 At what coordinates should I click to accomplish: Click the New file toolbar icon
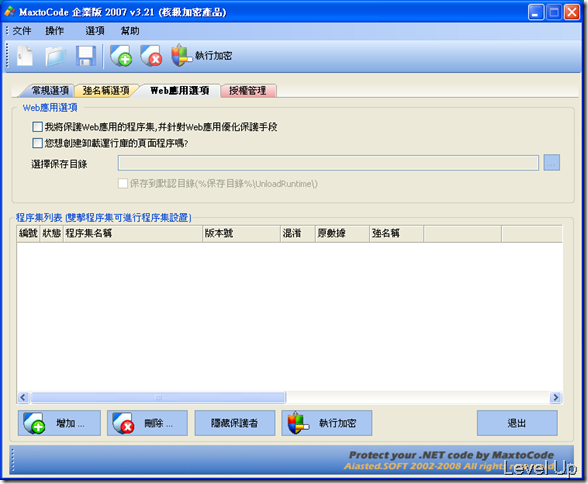pos(25,56)
